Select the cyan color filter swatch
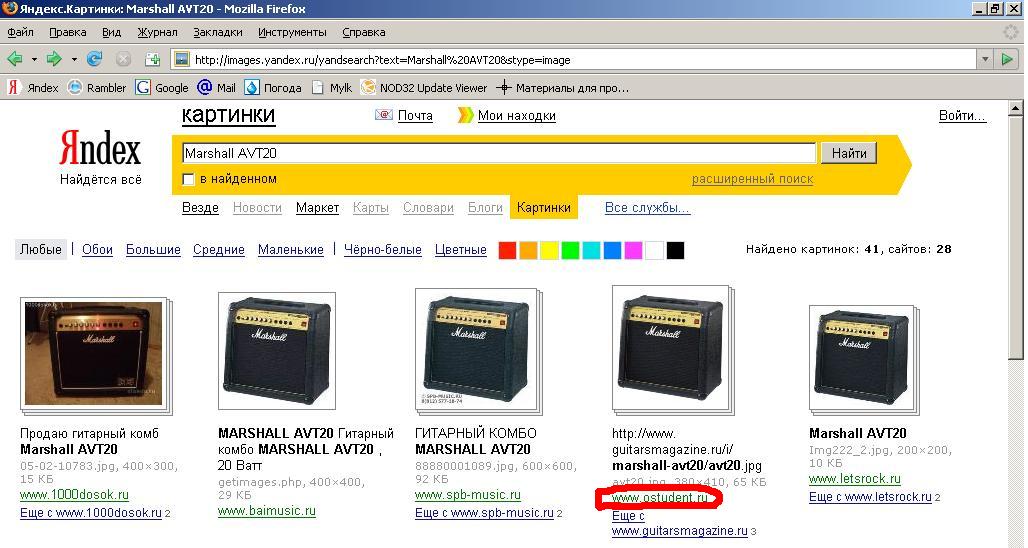This screenshot has width=1028, height=548. [591, 250]
